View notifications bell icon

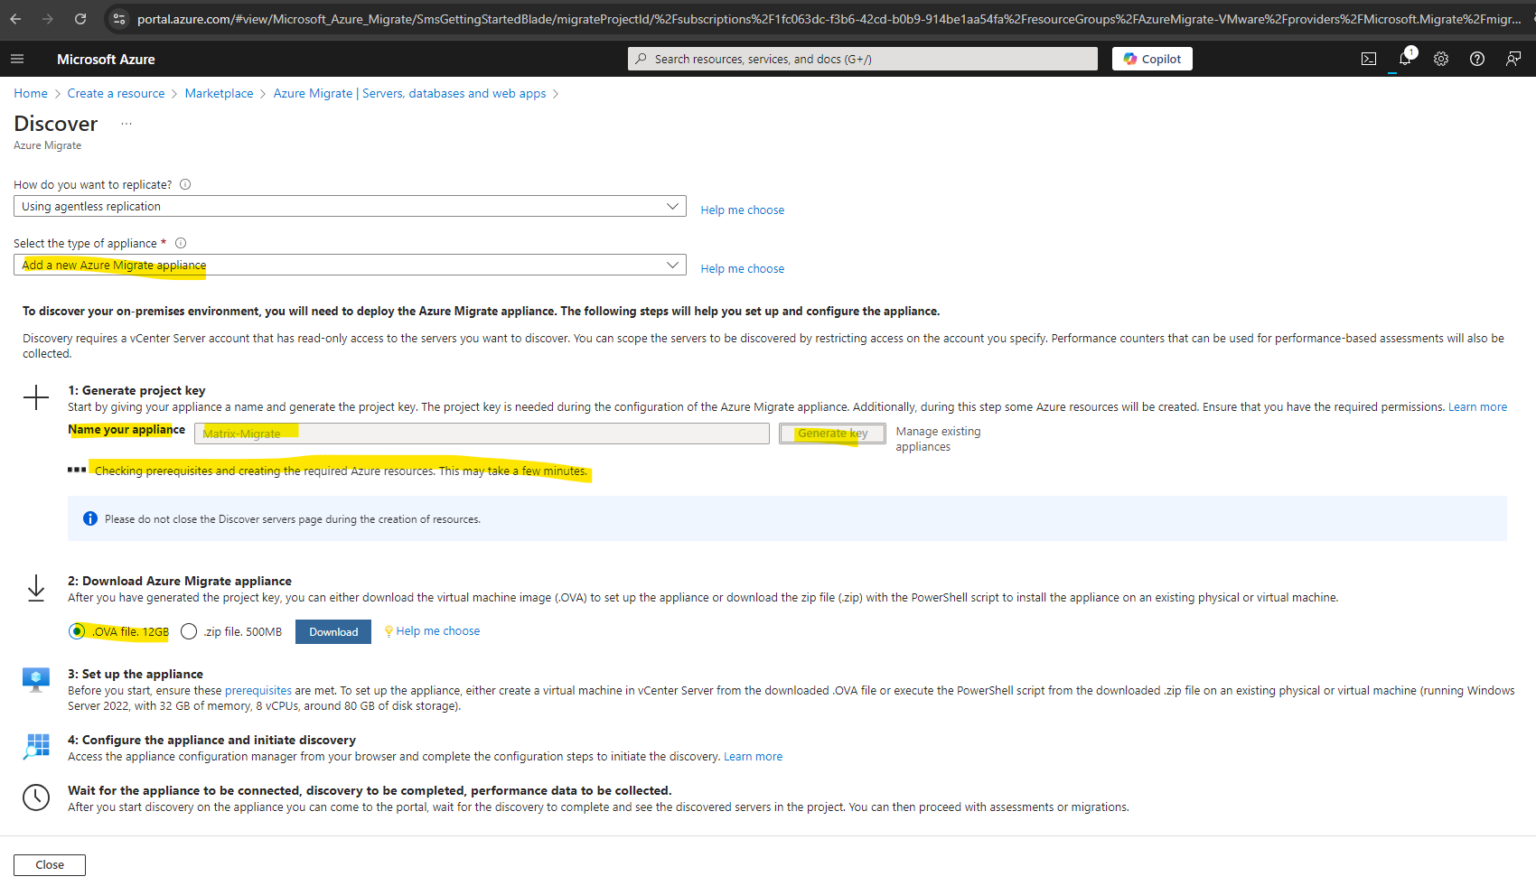click(x=1405, y=59)
